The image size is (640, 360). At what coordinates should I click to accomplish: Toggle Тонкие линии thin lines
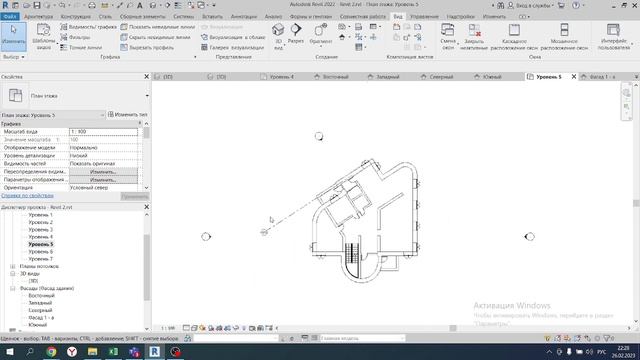click(81, 47)
